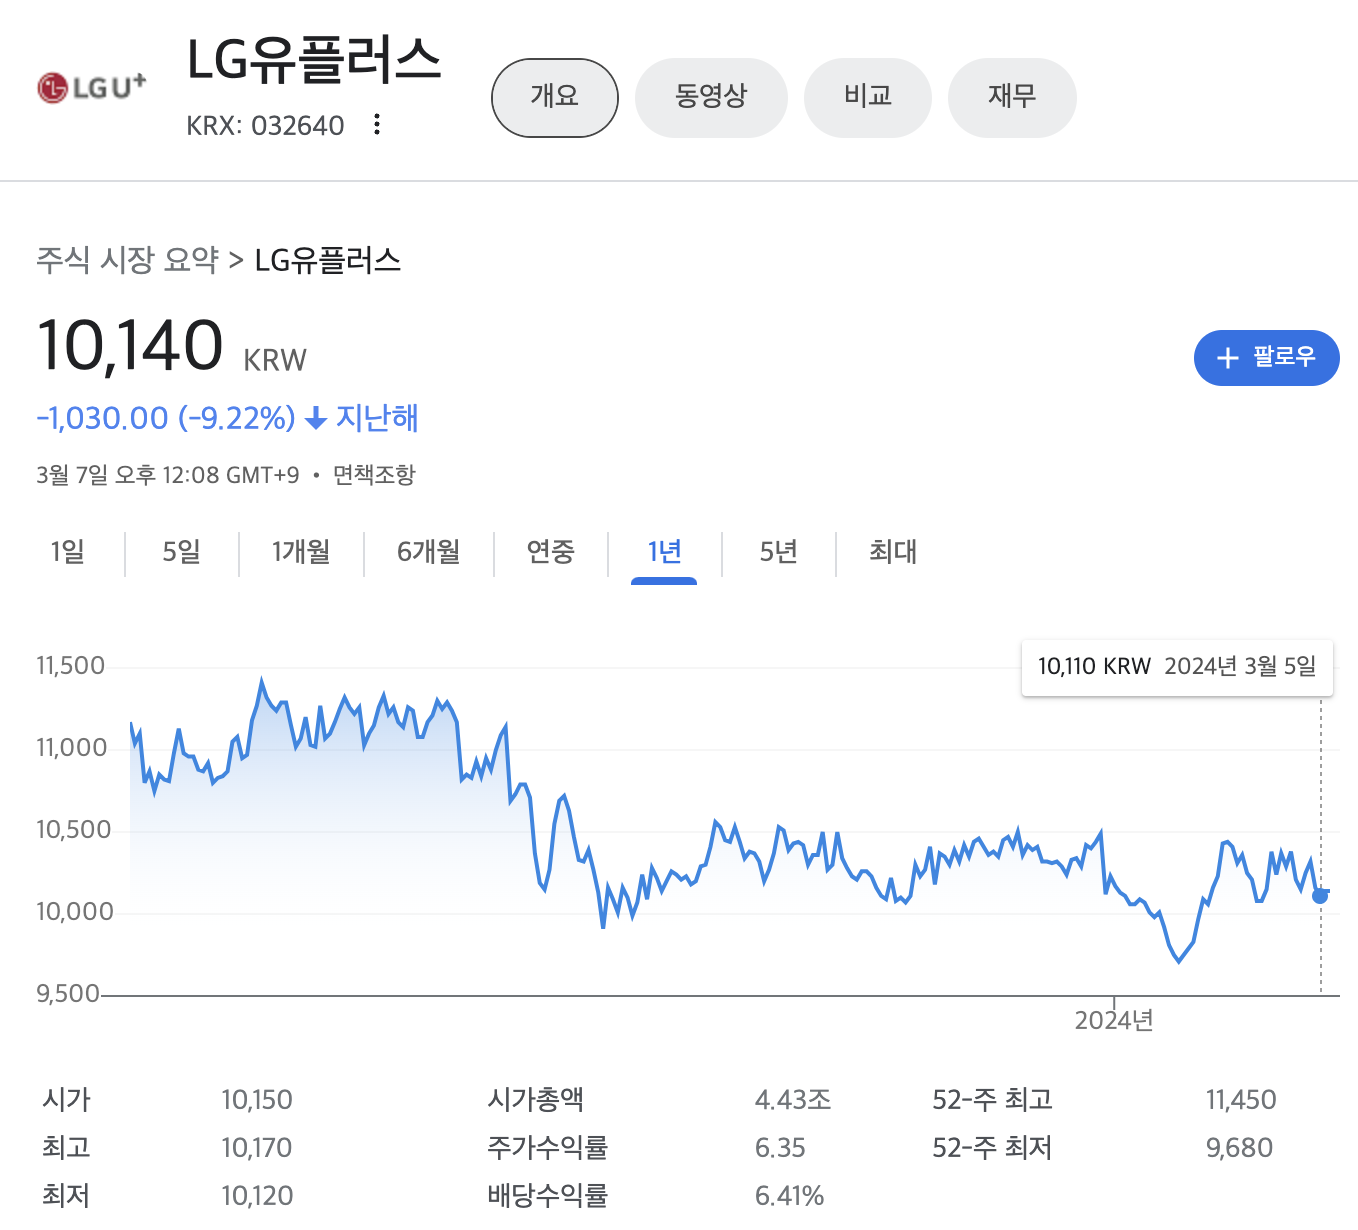Choose the 연중 chart range
The height and width of the screenshot is (1230, 1358).
[551, 551]
